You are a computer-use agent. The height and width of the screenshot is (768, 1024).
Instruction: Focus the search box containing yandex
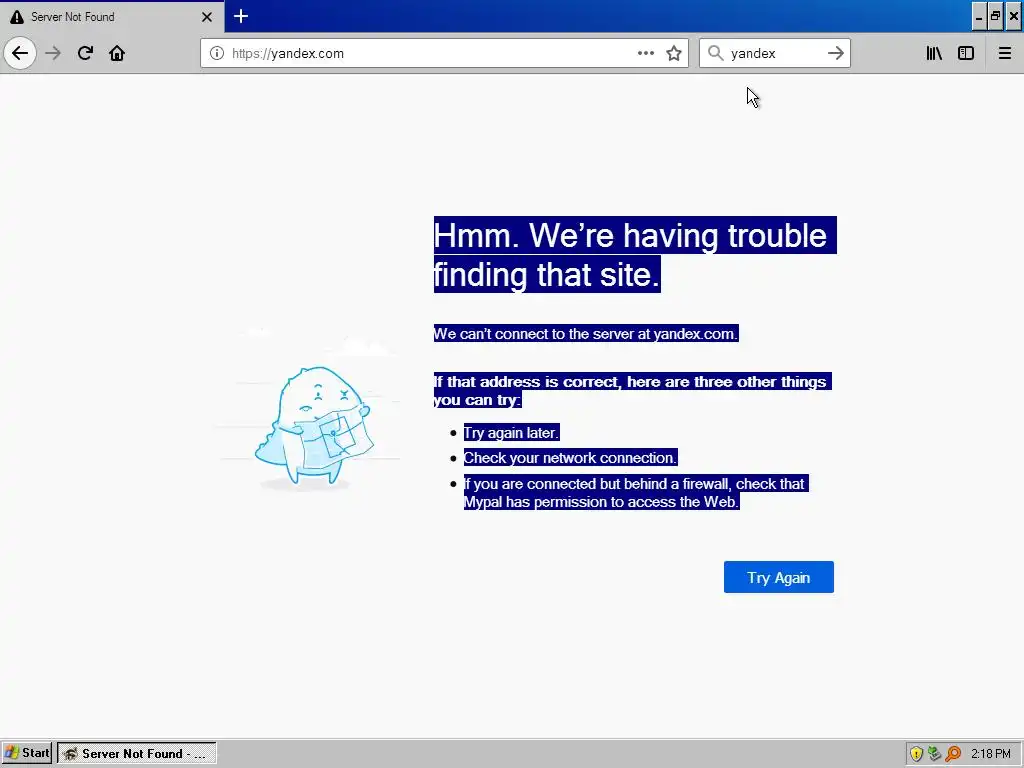click(774, 53)
